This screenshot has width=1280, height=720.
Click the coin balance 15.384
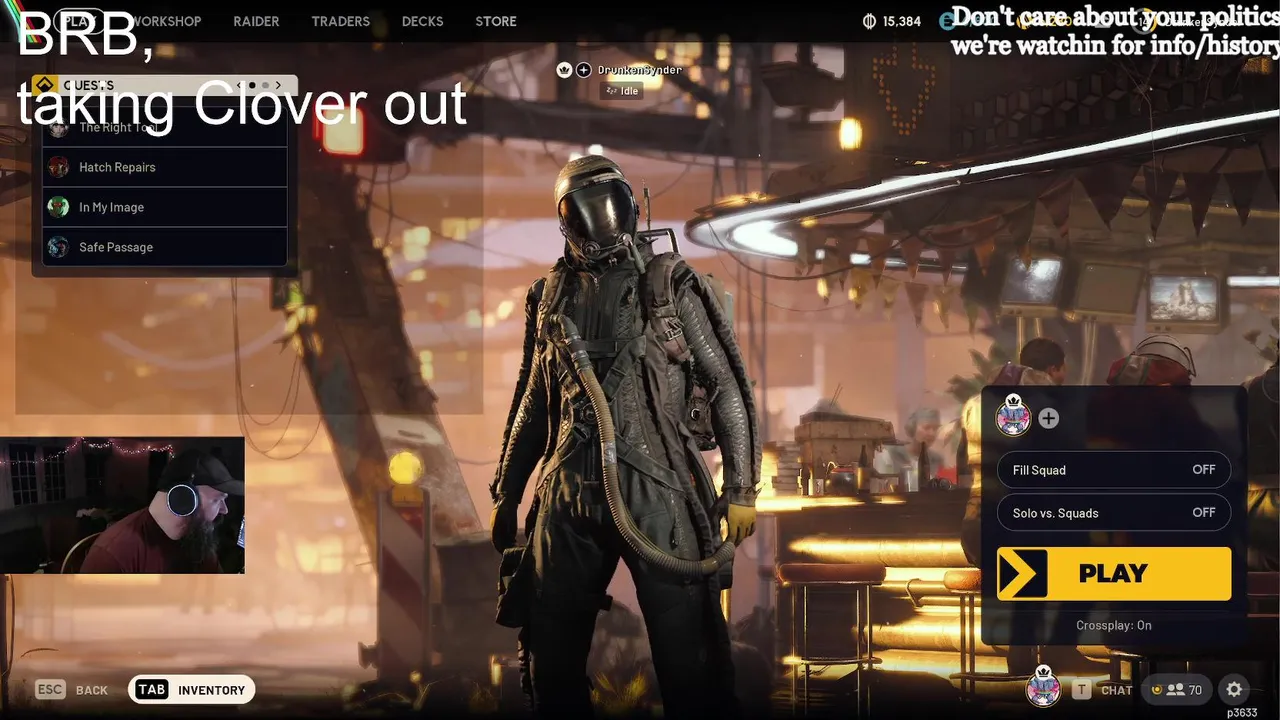[x=892, y=21]
